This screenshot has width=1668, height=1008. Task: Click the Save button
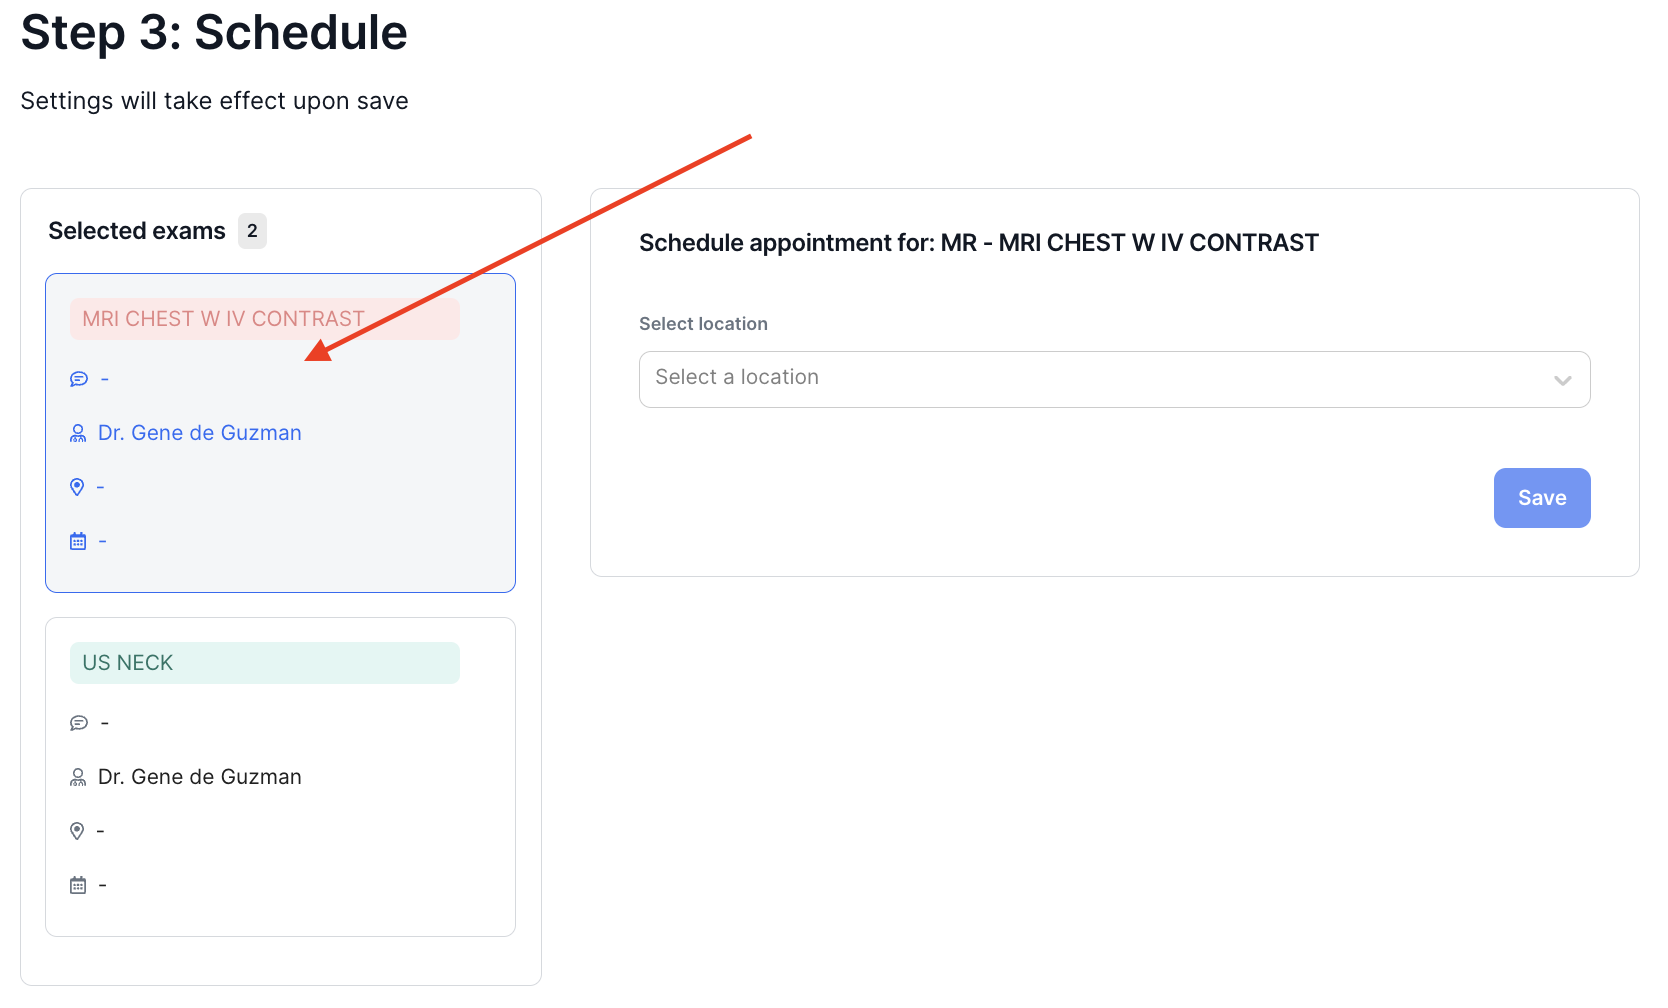click(1541, 497)
